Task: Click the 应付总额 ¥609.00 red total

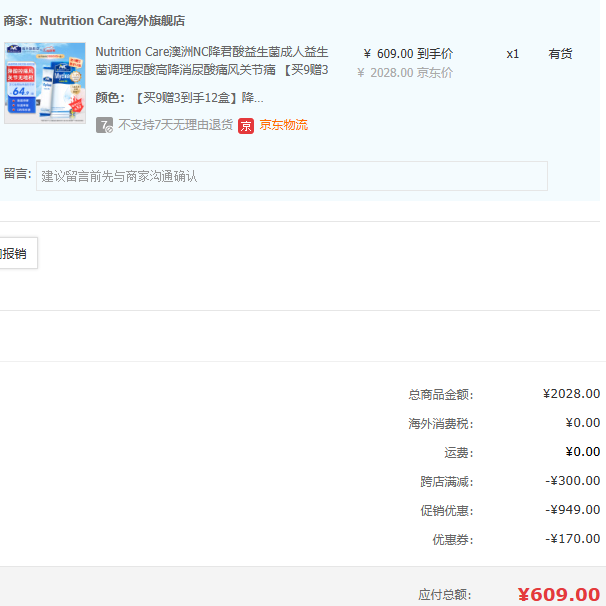Action: click(x=559, y=594)
